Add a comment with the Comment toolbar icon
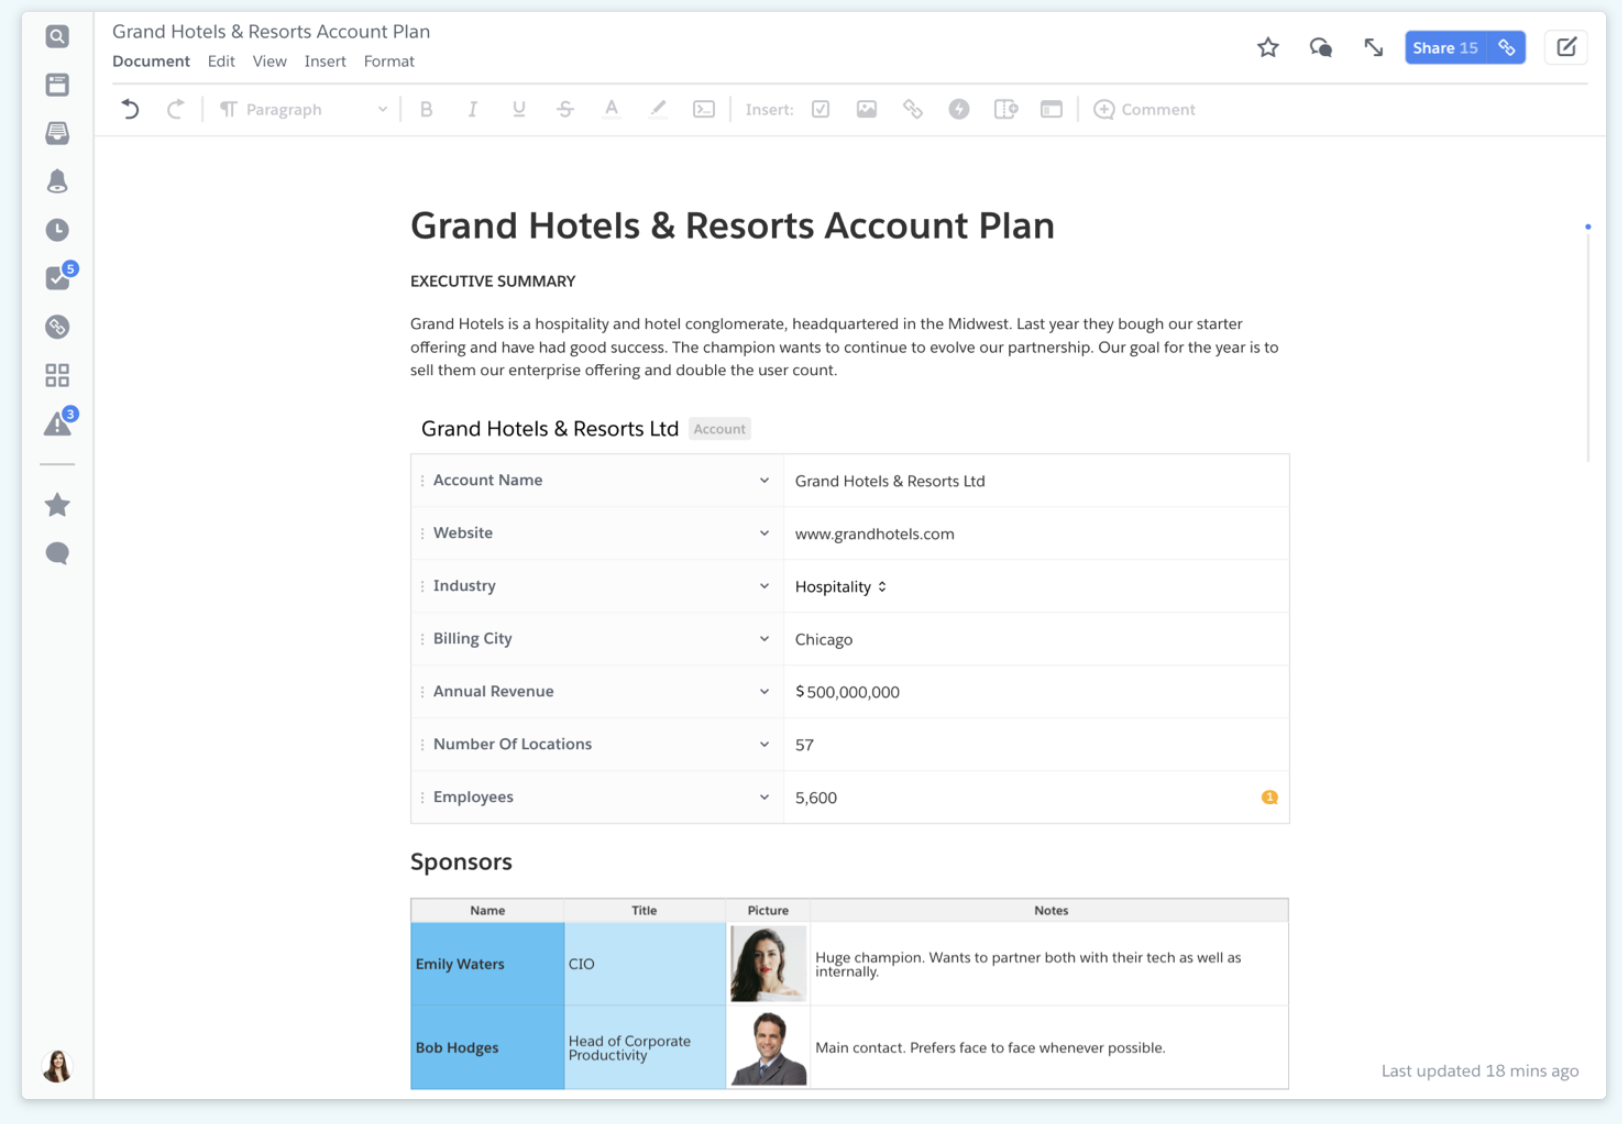 click(1145, 109)
